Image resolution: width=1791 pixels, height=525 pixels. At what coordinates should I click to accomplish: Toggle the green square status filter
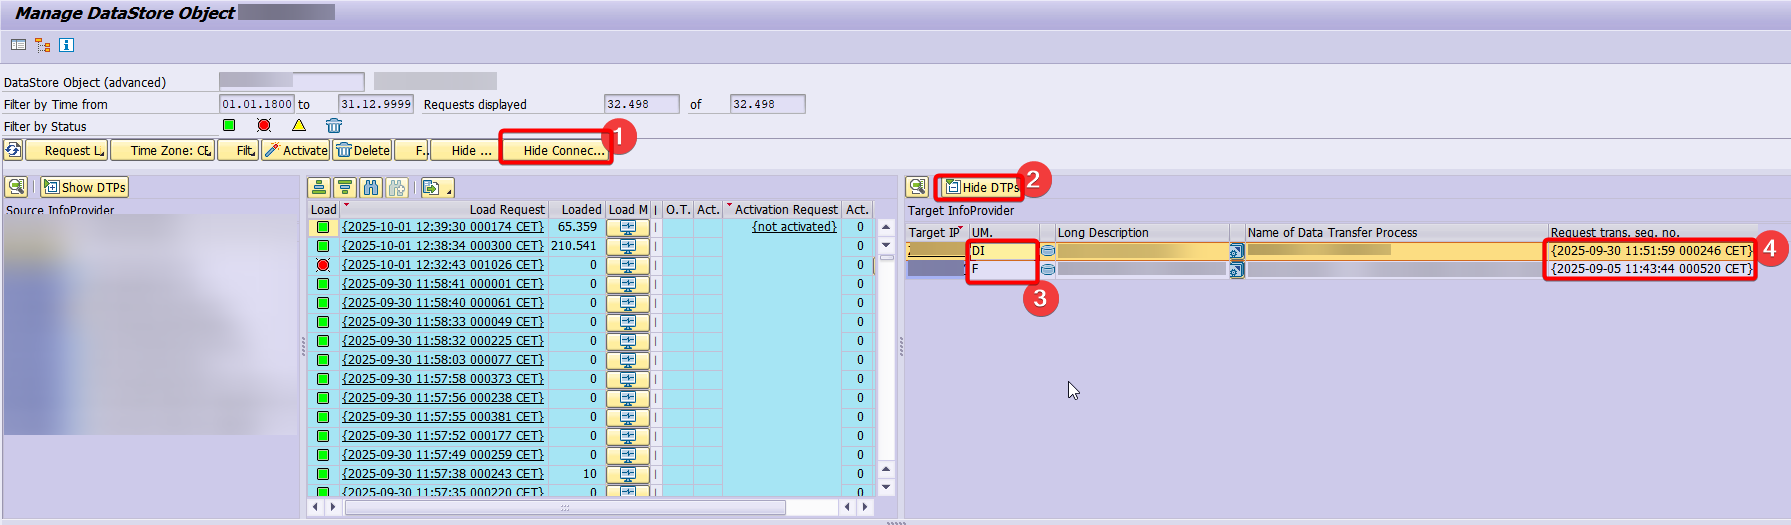coord(229,126)
